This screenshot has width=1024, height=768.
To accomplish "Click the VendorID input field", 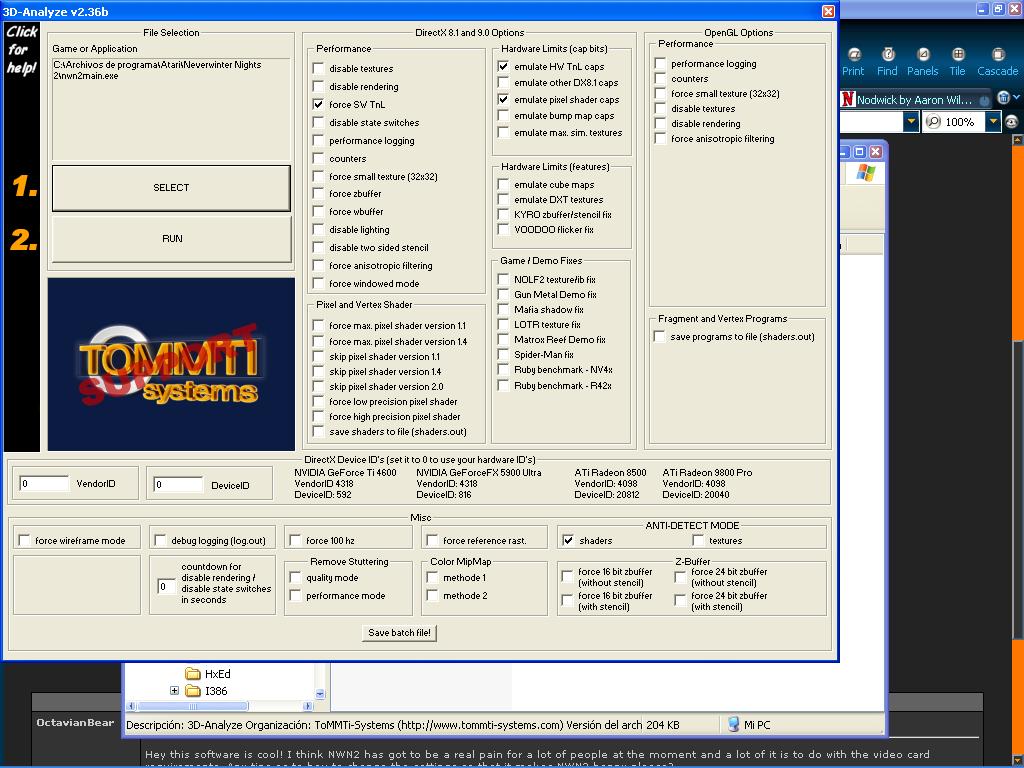I will [44, 483].
